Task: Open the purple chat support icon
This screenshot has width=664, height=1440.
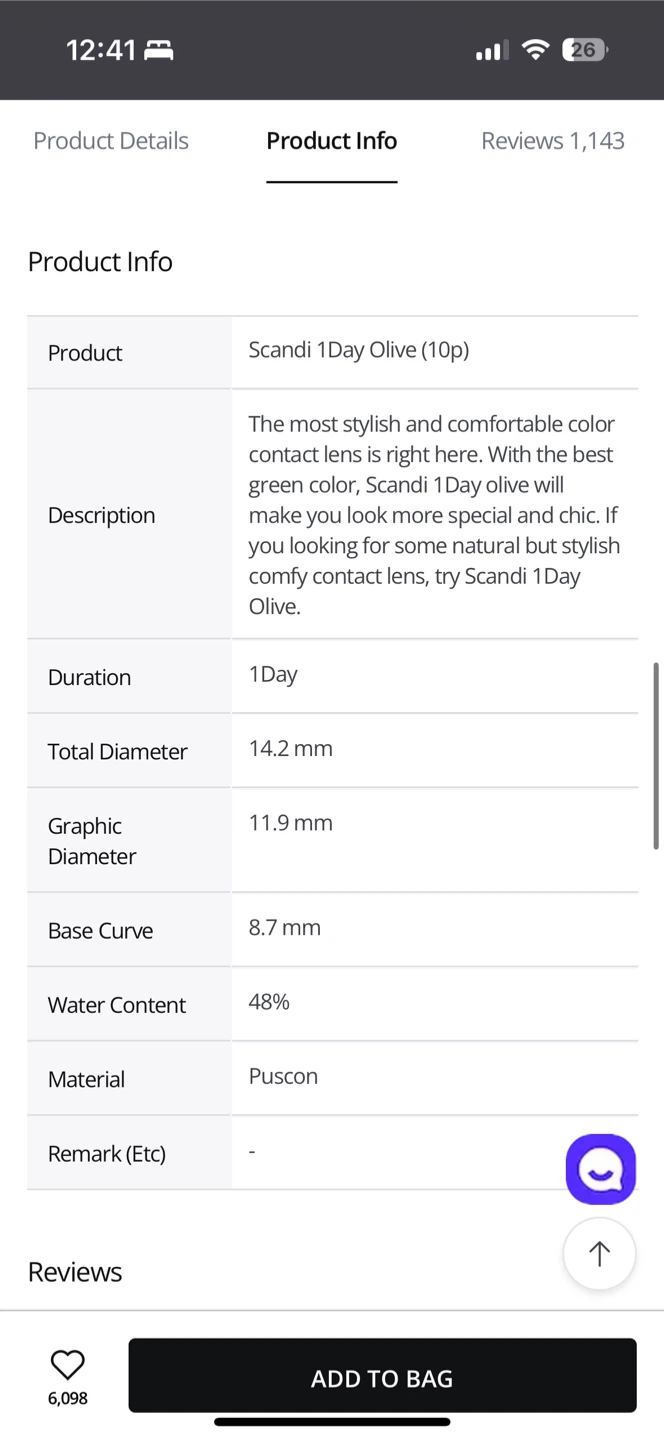Action: click(x=601, y=1169)
